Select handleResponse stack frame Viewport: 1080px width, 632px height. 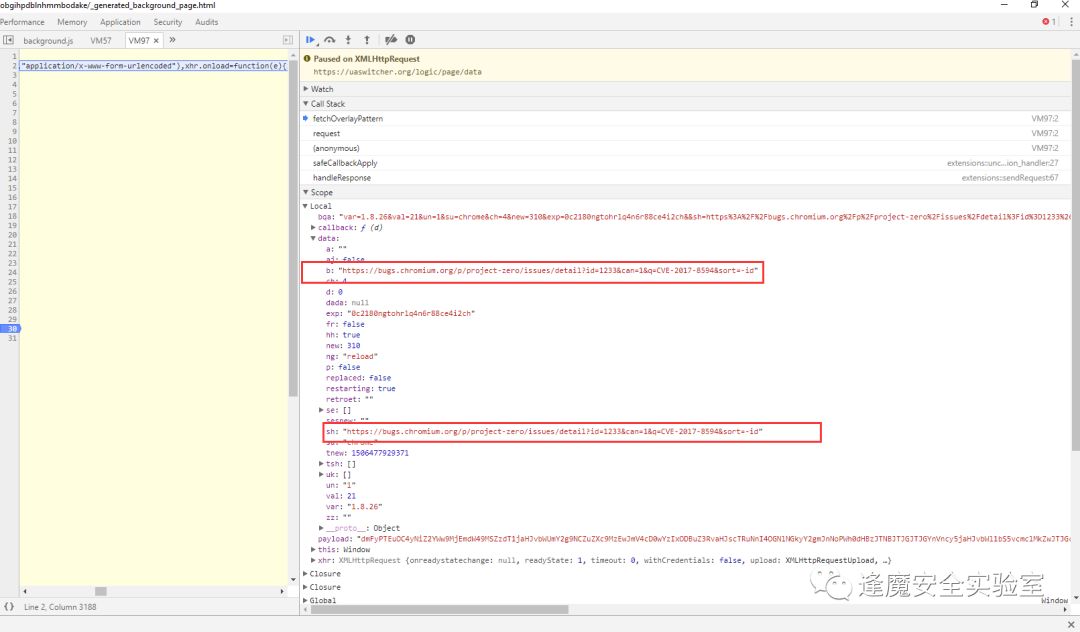687,178
